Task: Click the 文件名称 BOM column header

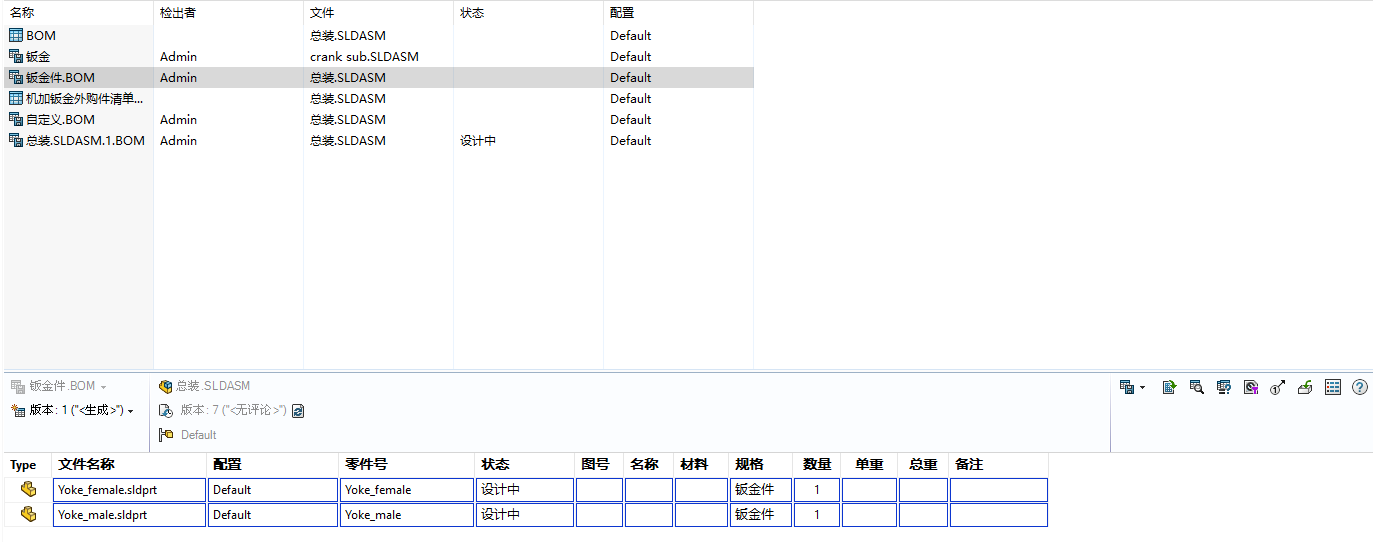Action: click(129, 465)
